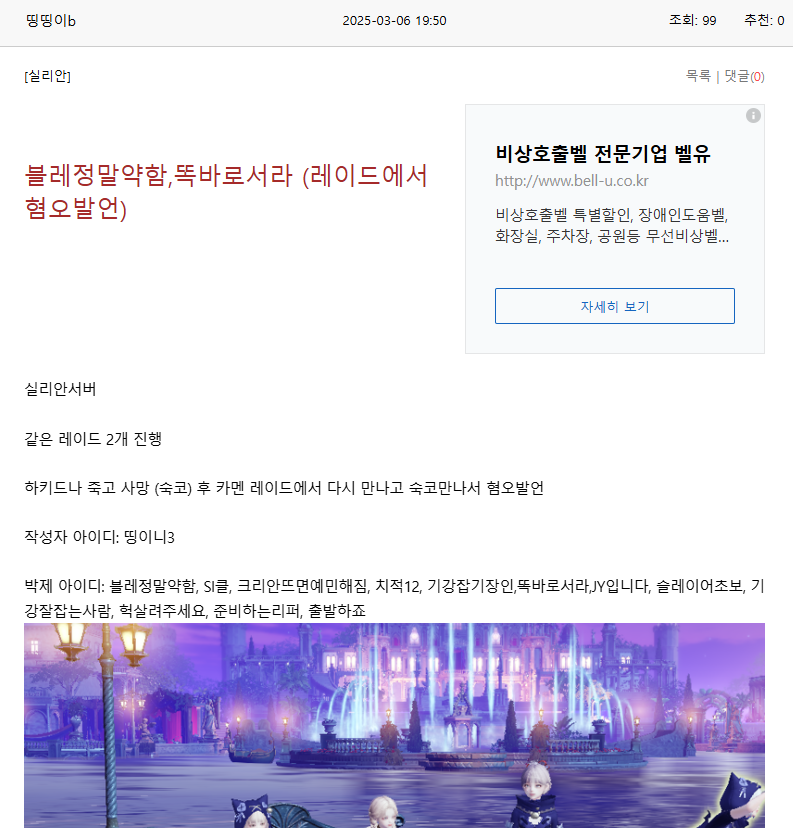Click the 추천: 0 recommendation count
Screen dimensions: 793x828
764,21
